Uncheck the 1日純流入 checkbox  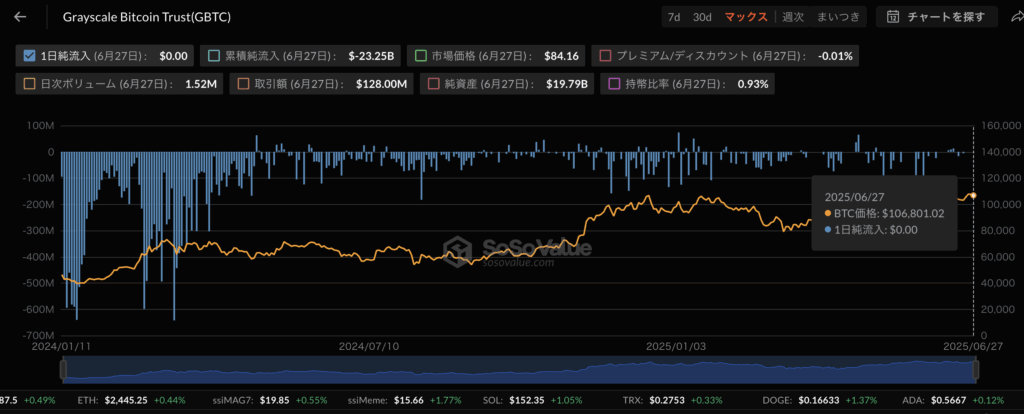tap(28, 56)
